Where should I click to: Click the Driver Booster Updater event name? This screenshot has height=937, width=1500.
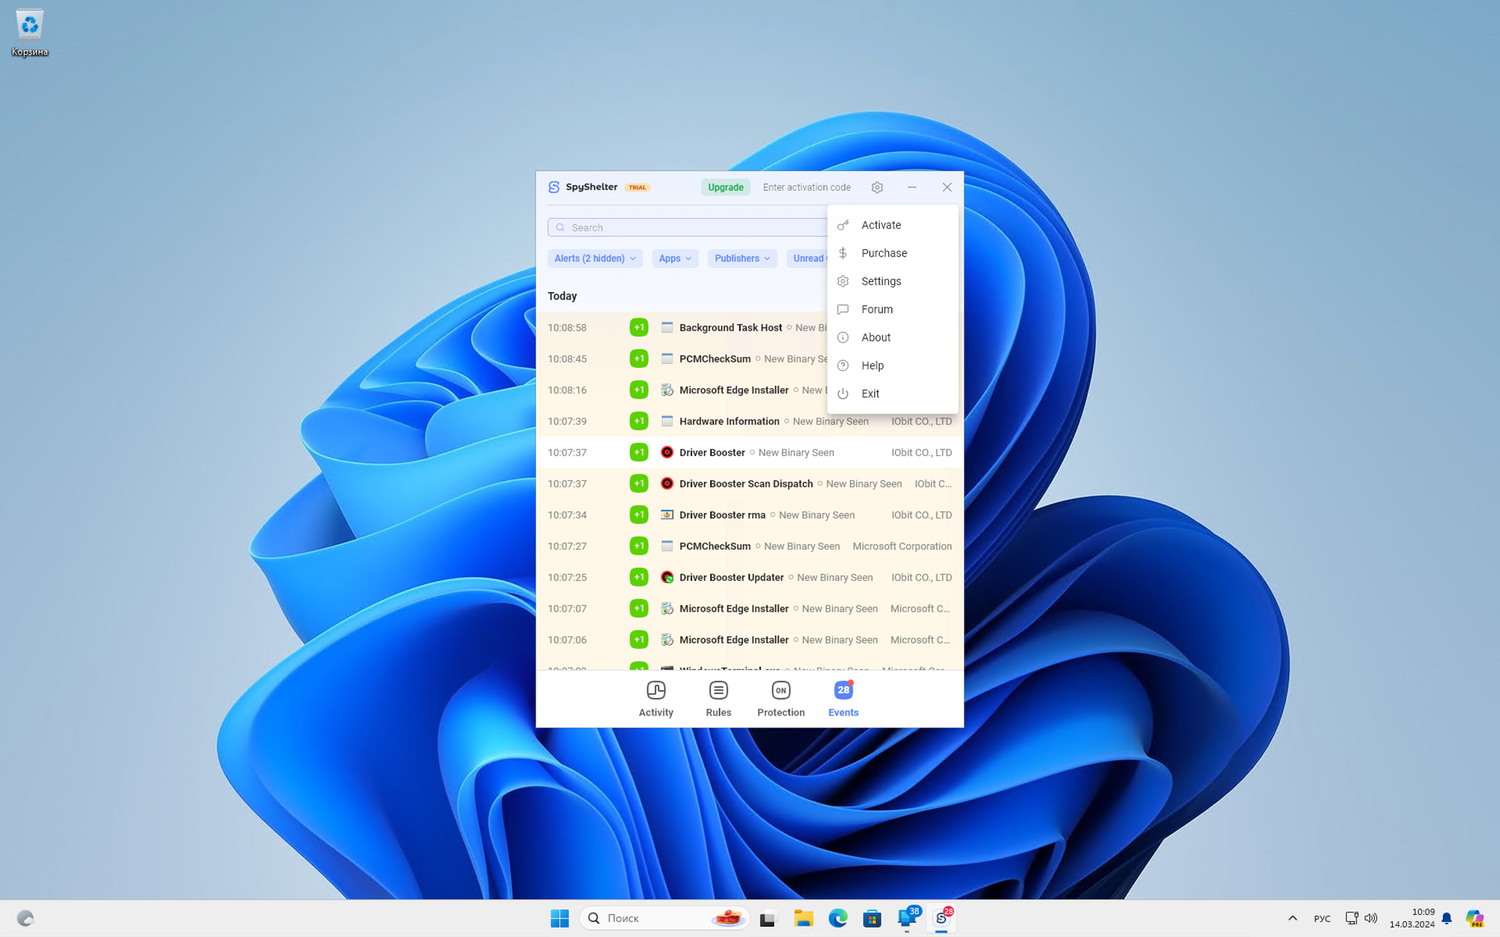(731, 577)
